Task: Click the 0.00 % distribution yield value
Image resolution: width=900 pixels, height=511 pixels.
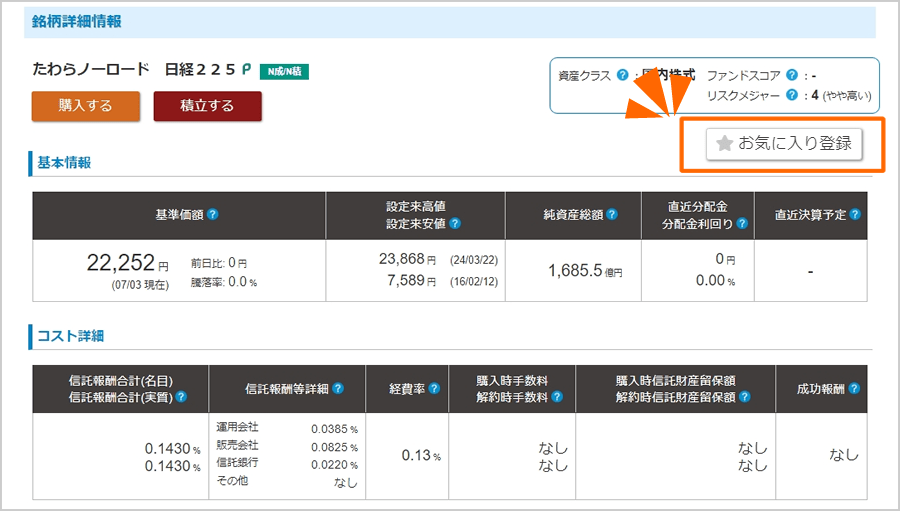Action: (x=715, y=280)
